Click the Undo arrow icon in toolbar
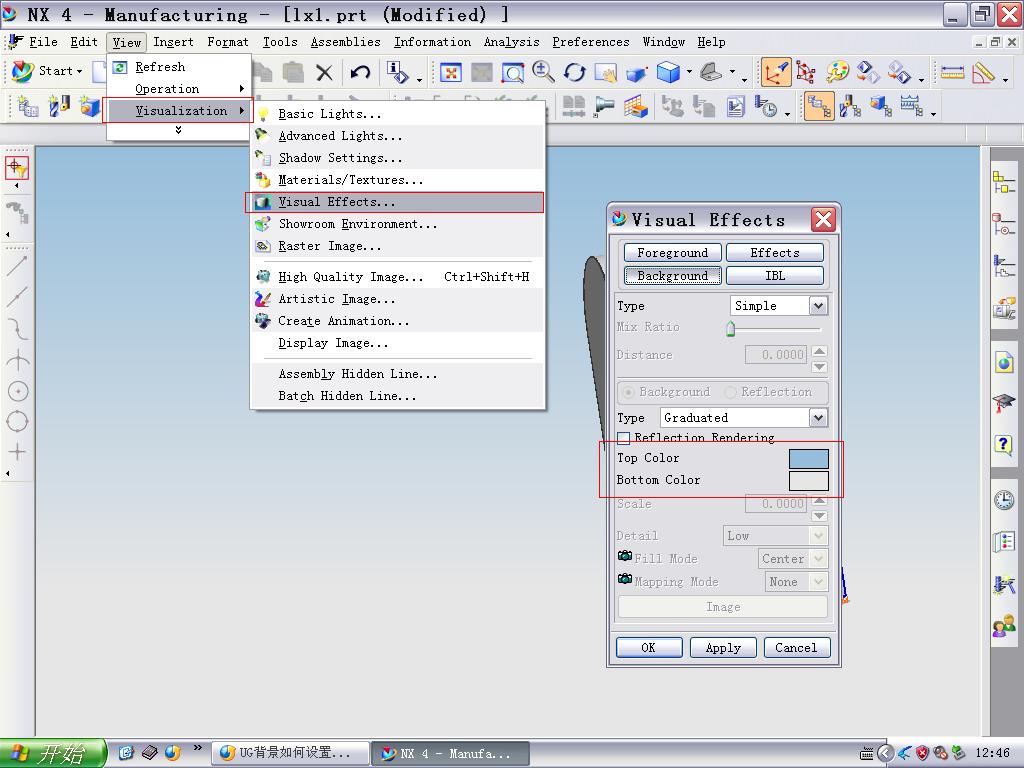 [360, 72]
